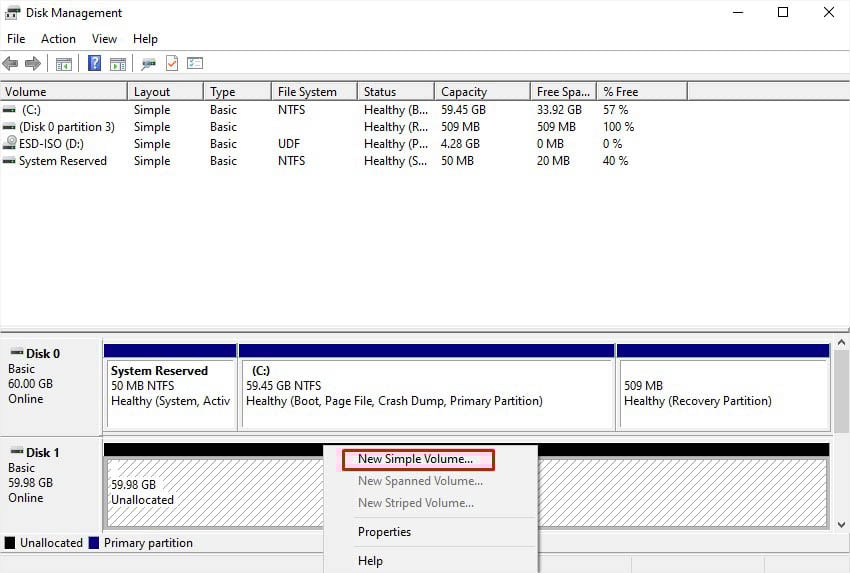Choose New Simple Volume from context menu

[x=416, y=459]
